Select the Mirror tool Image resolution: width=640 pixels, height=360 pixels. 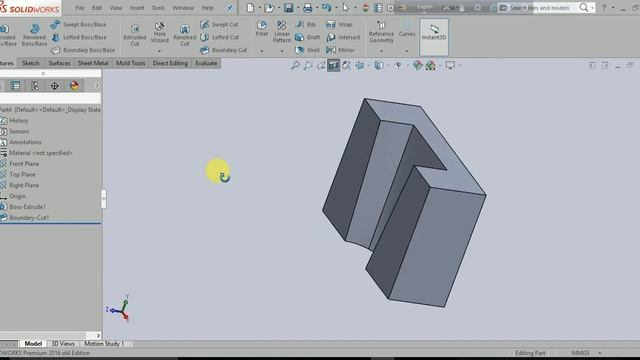tap(340, 50)
